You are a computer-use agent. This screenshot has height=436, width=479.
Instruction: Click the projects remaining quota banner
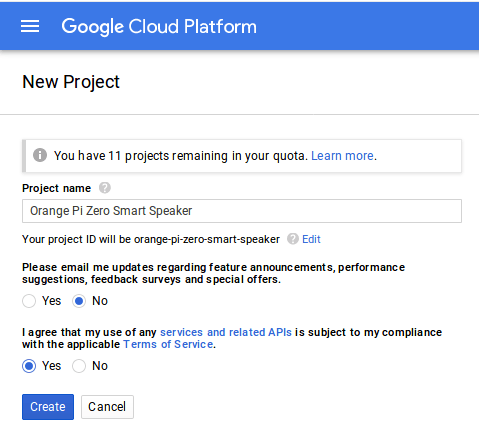[242, 156]
